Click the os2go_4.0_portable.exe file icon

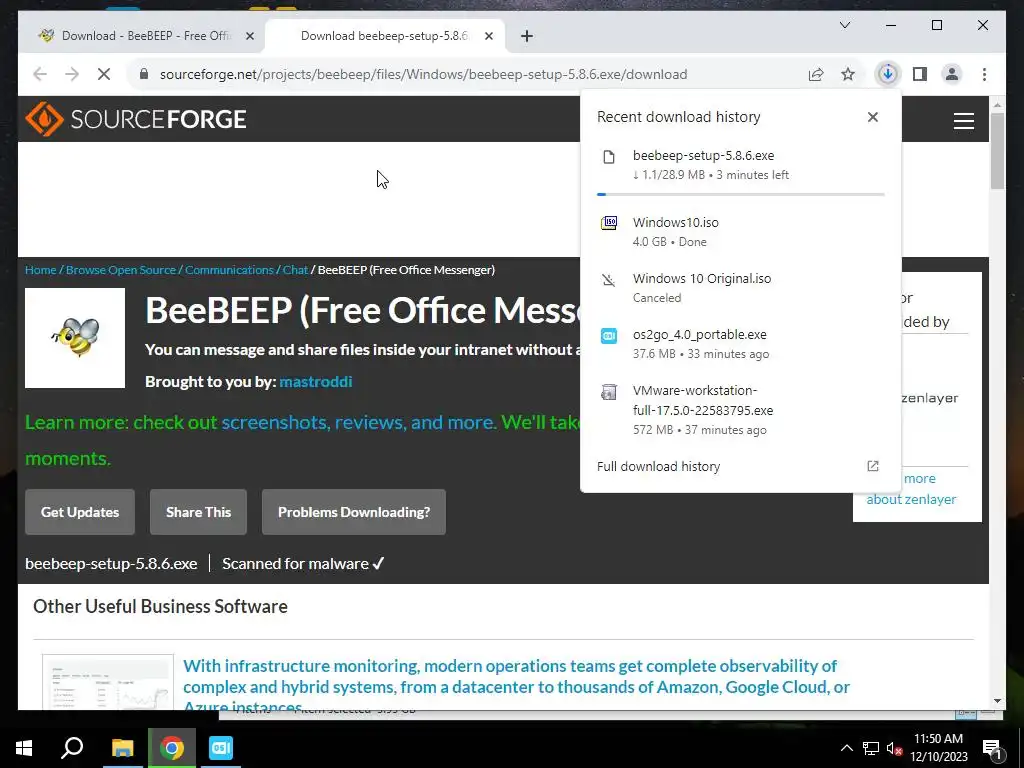click(609, 335)
